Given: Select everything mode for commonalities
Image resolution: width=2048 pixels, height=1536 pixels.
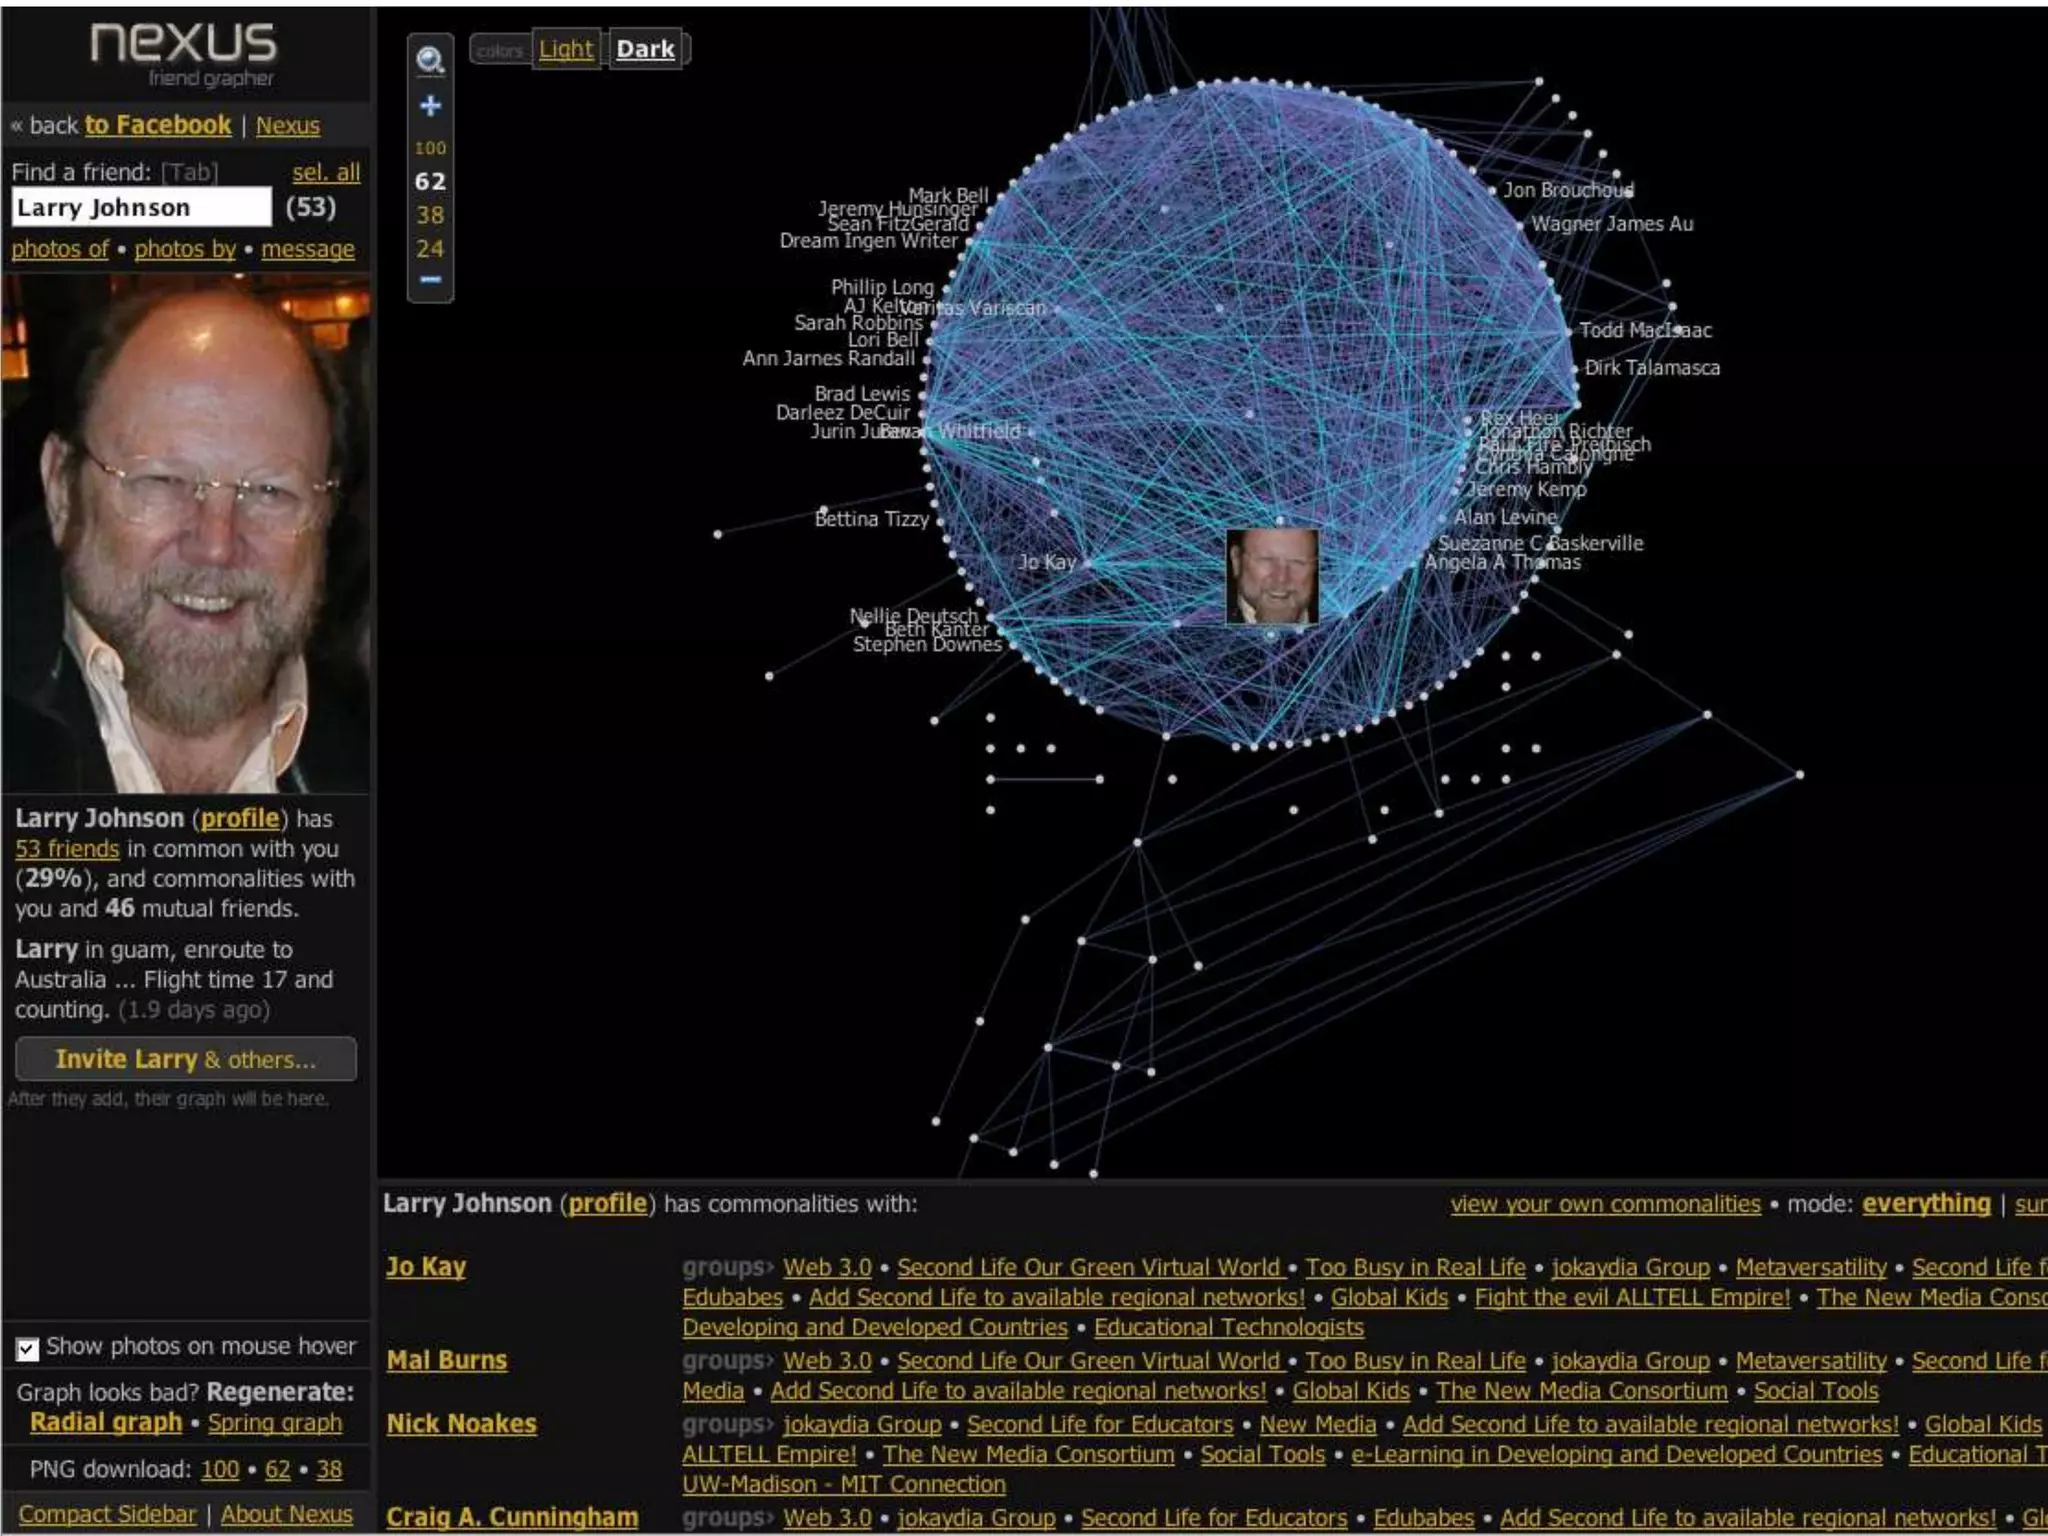Looking at the screenshot, I should pyautogui.click(x=1925, y=1204).
